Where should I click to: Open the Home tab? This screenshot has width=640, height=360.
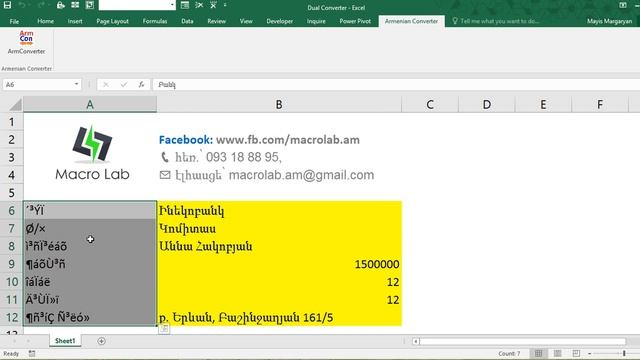[x=45, y=21]
